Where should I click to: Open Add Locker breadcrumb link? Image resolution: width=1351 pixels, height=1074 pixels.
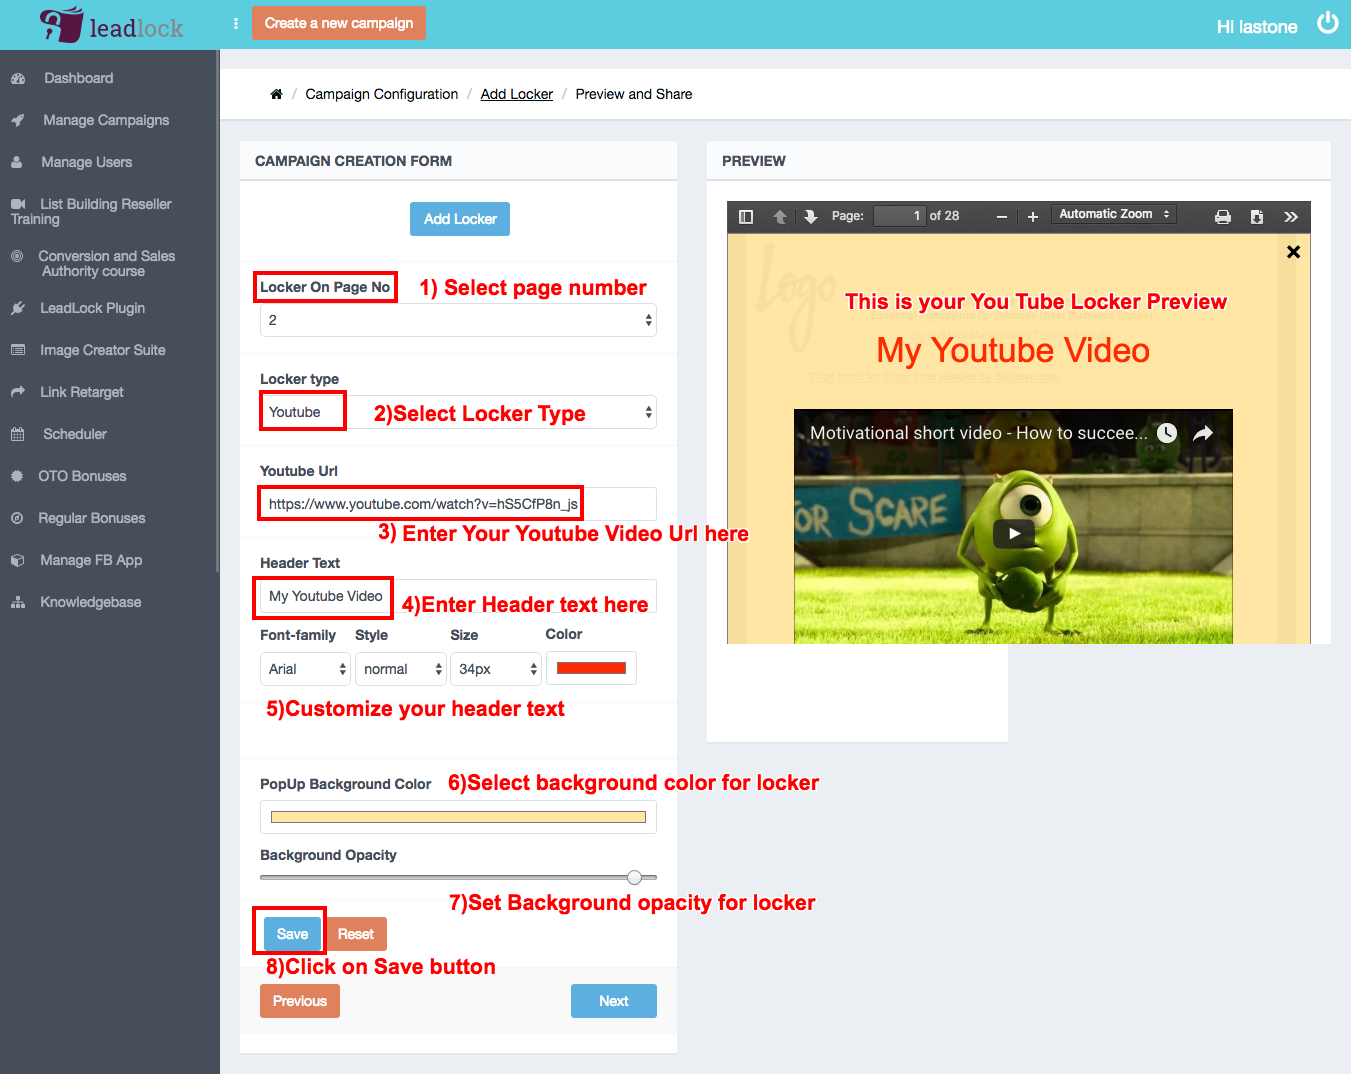point(516,94)
